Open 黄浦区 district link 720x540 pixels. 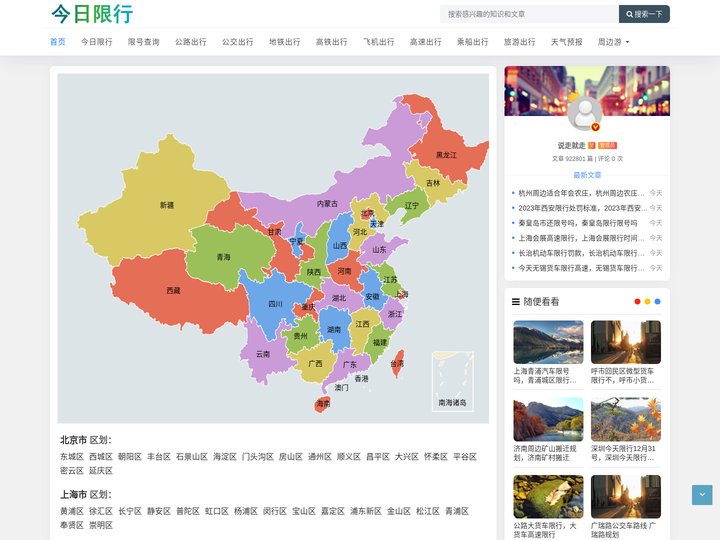pyautogui.click(x=72, y=512)
